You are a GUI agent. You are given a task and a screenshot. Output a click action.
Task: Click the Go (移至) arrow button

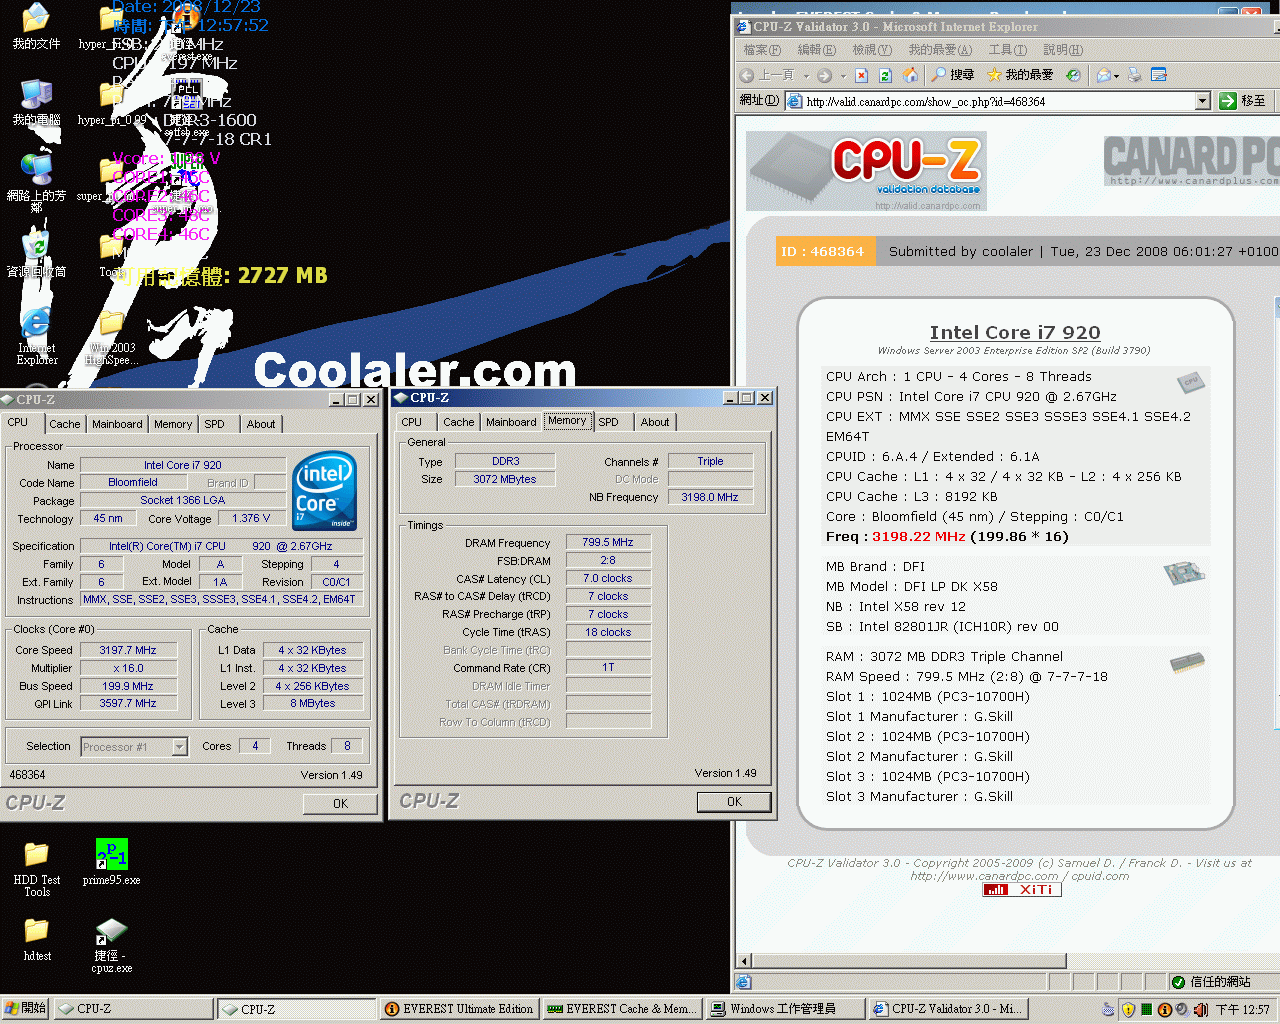pos(1243,101)
